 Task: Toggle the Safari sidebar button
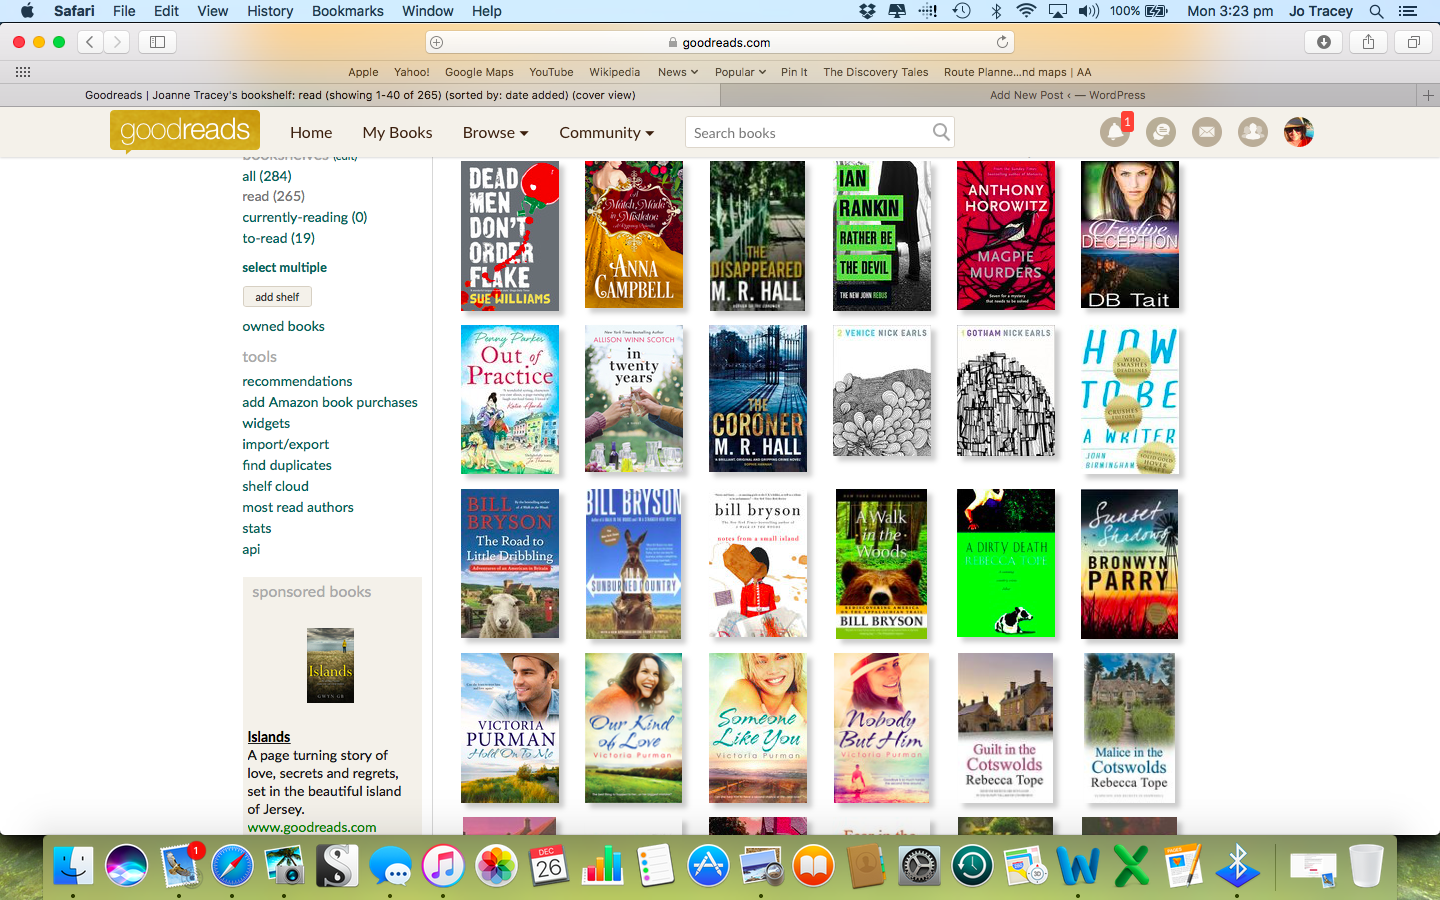pyautogui.click(x=157, y=42)
